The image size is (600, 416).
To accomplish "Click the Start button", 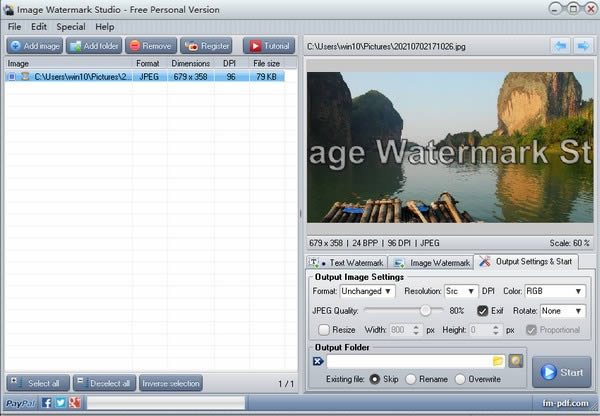I will coord(562,372).
